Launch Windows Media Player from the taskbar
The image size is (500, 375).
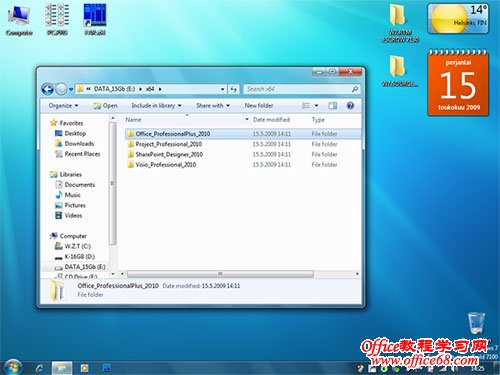click(84, 368)
